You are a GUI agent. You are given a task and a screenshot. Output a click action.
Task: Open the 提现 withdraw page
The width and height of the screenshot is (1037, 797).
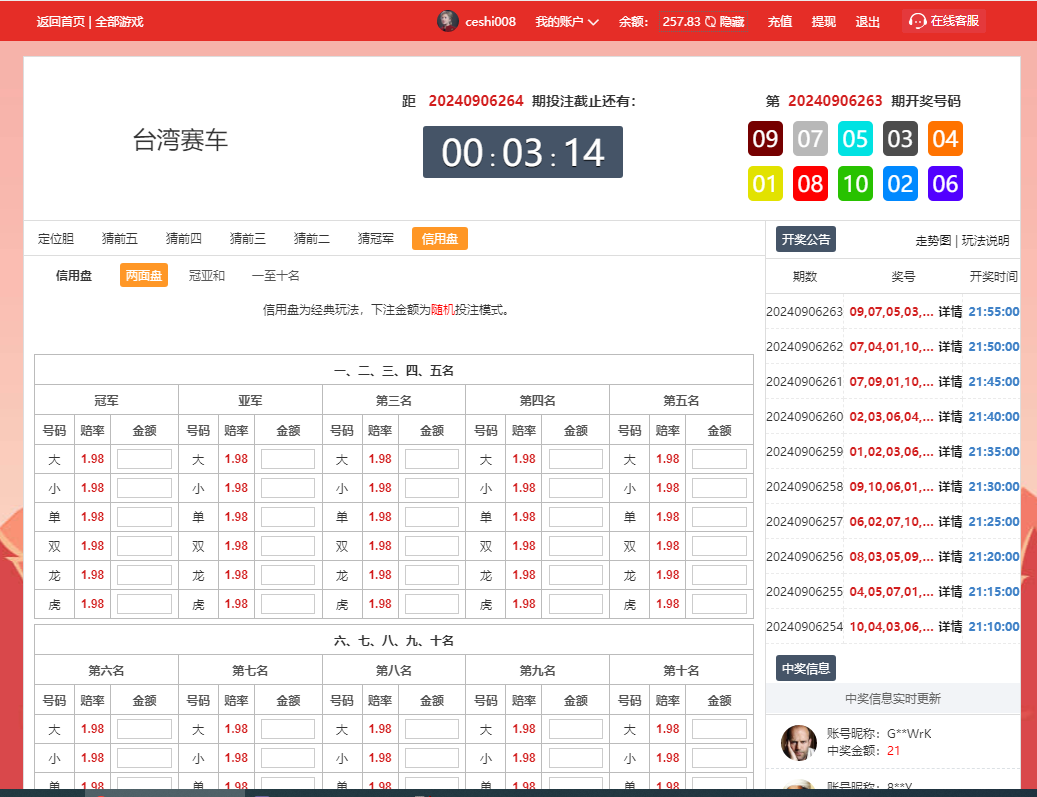[x=824, y=22]
